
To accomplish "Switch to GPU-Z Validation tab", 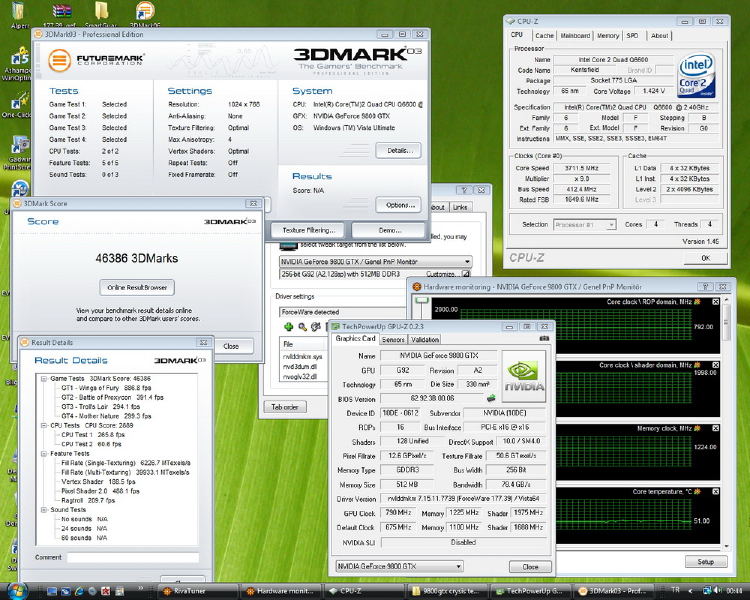I will point(425,340).
